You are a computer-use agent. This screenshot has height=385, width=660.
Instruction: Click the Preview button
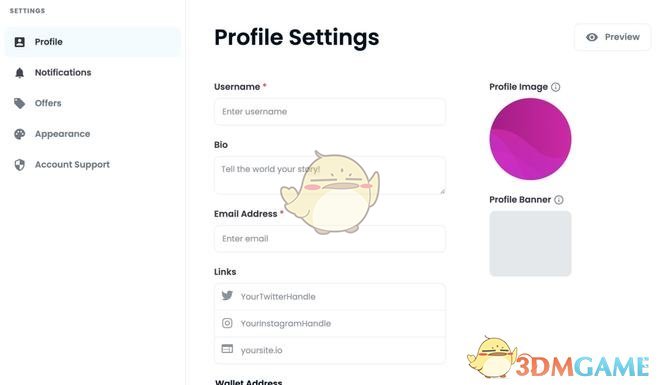pos(612,37)
